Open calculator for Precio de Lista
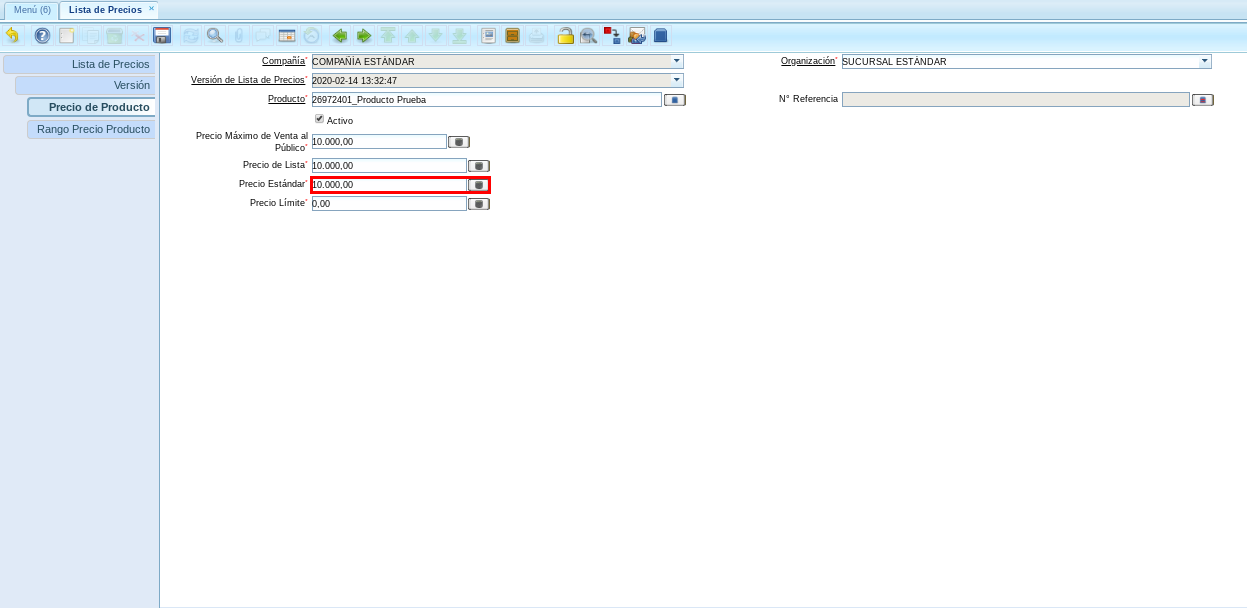The width and height of the screenshot is (1247, 608). click(479, 166)
